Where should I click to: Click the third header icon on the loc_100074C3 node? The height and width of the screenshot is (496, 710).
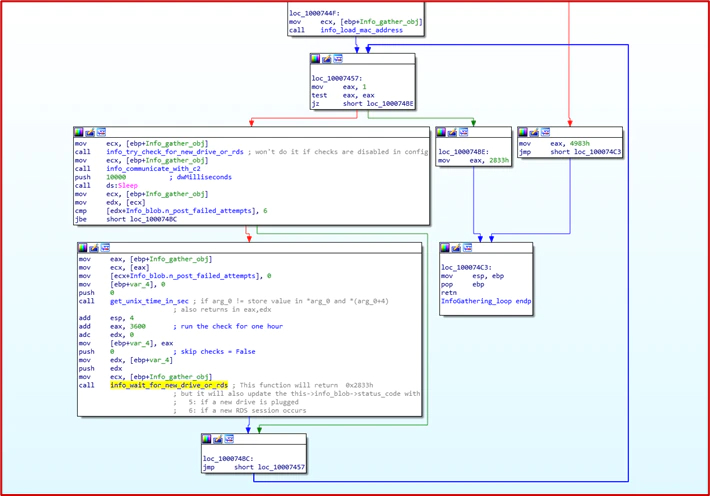(467, 247)
